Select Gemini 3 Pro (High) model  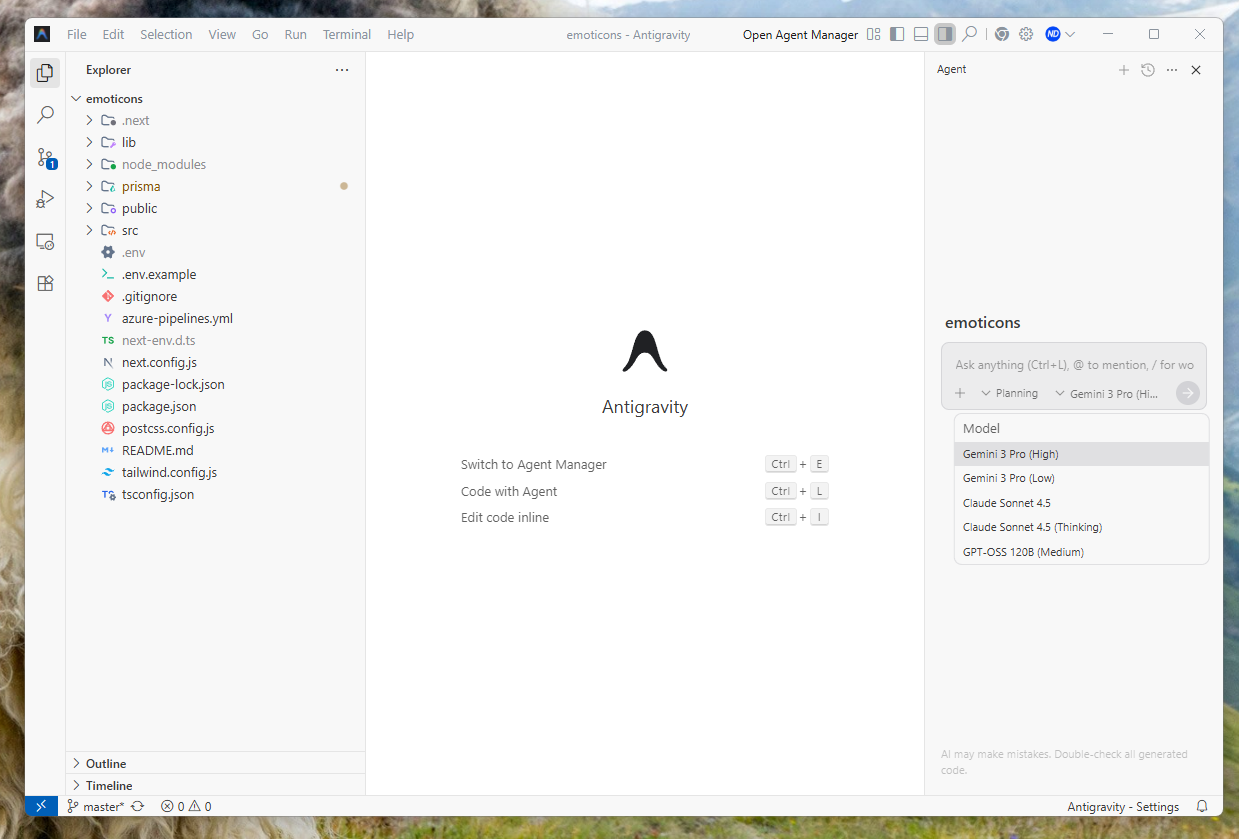click(x=1082, y=454)
